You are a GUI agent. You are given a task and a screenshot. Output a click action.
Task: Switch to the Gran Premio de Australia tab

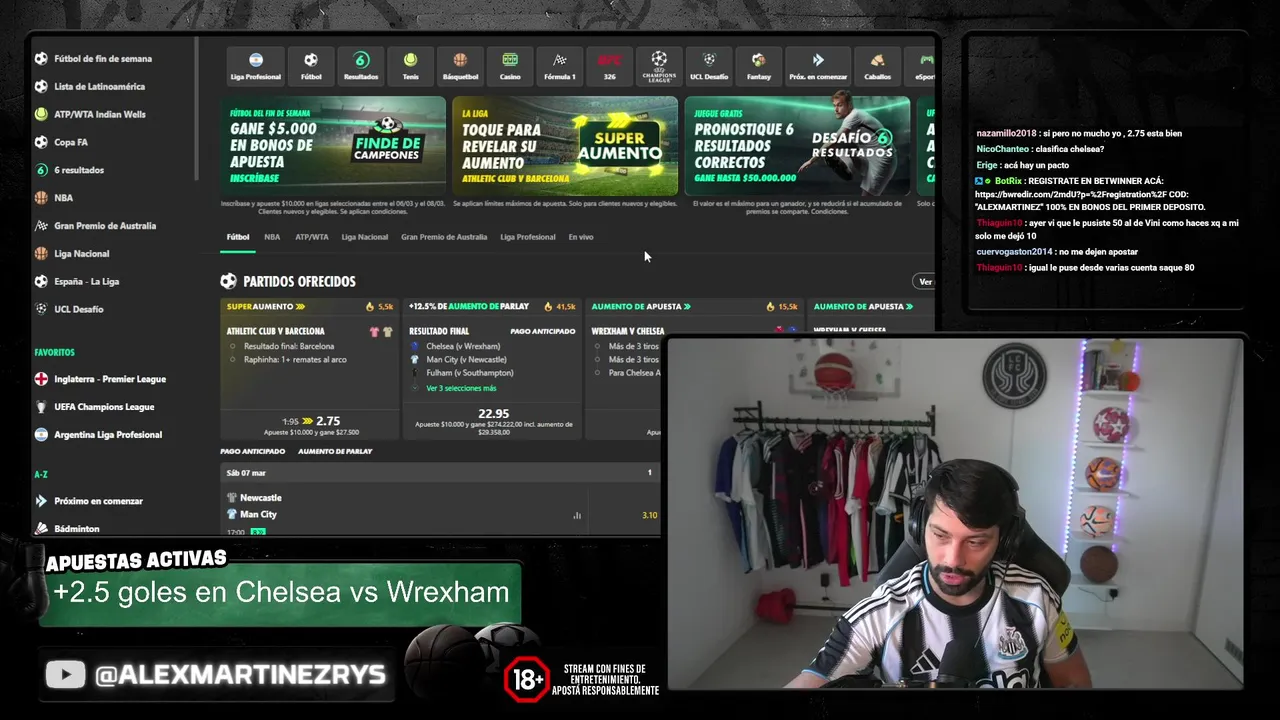(x=444, y=237)
